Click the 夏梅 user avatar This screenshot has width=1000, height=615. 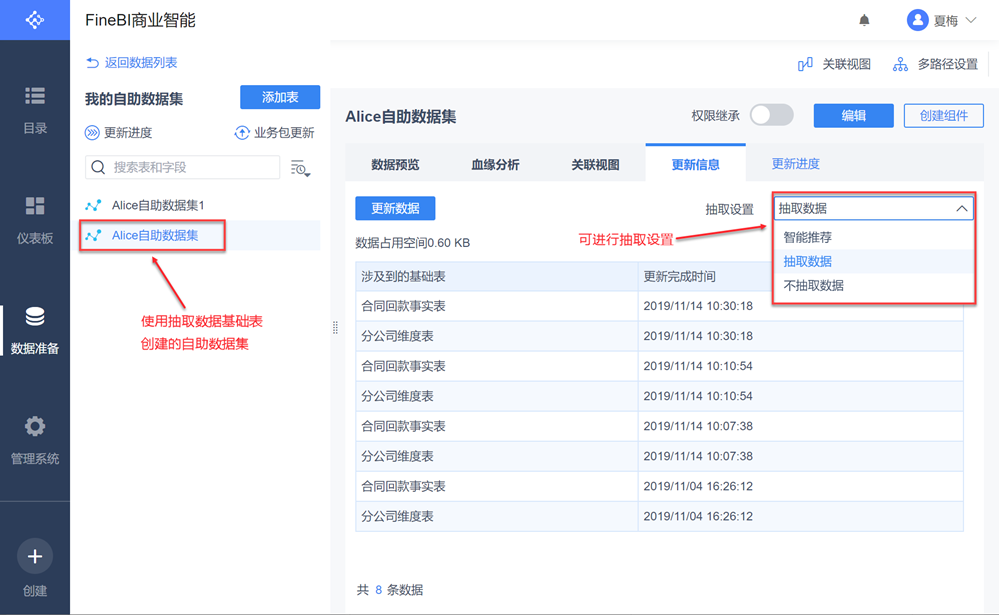pyautogui.click(x=917, y=20)
